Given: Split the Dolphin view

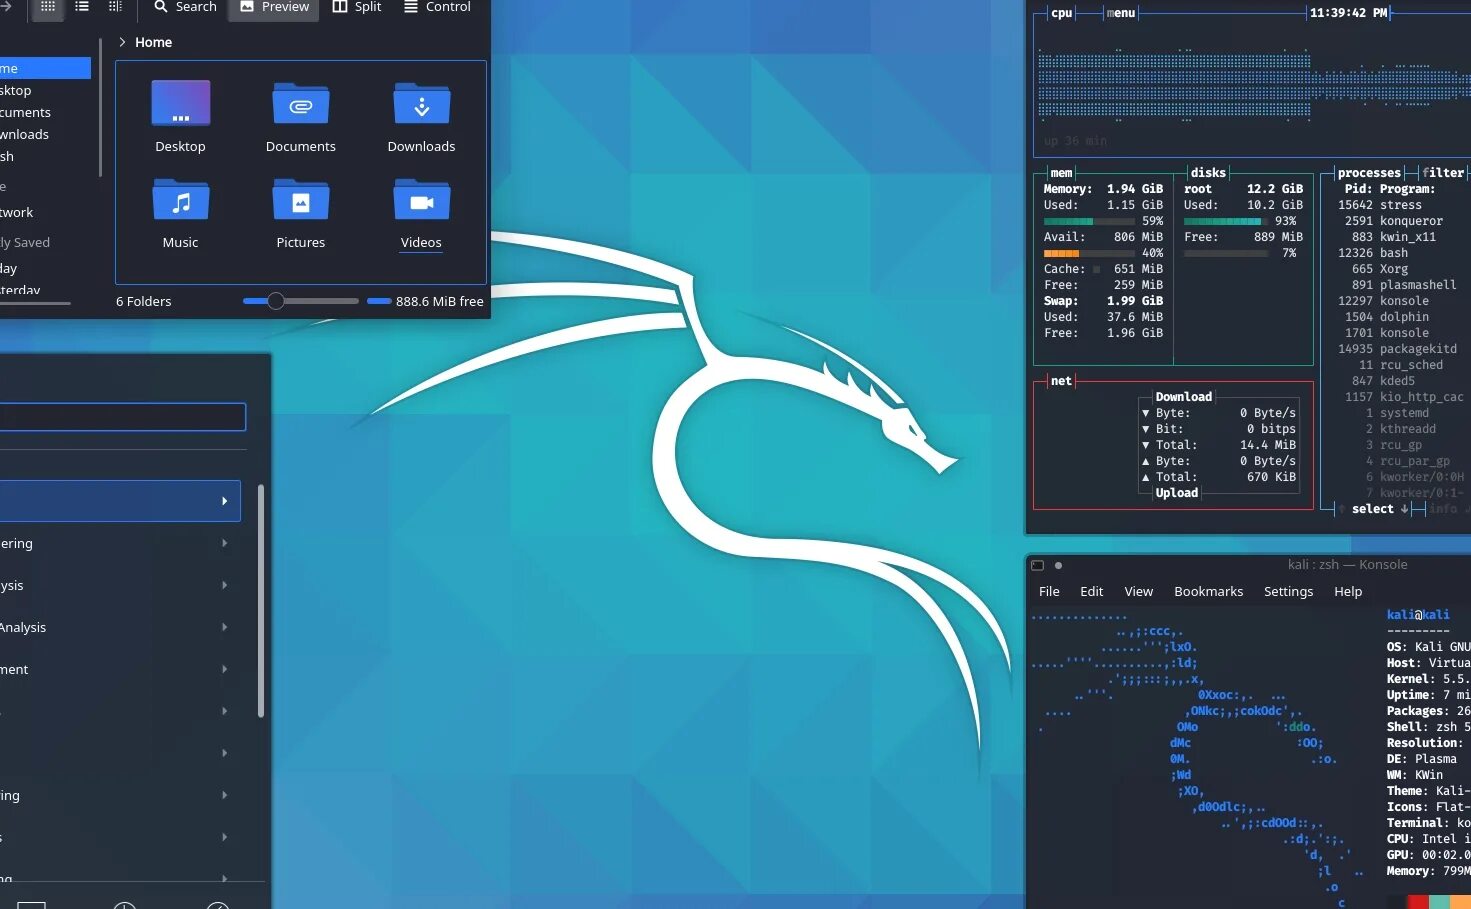Looking at the screenshot, I should click(x=357, y=7).
